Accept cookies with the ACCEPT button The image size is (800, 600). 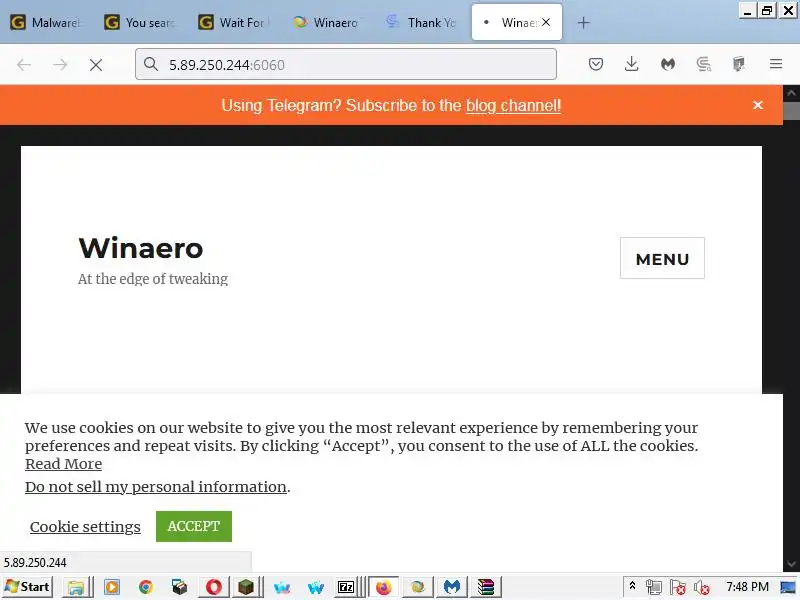point(194,526)
